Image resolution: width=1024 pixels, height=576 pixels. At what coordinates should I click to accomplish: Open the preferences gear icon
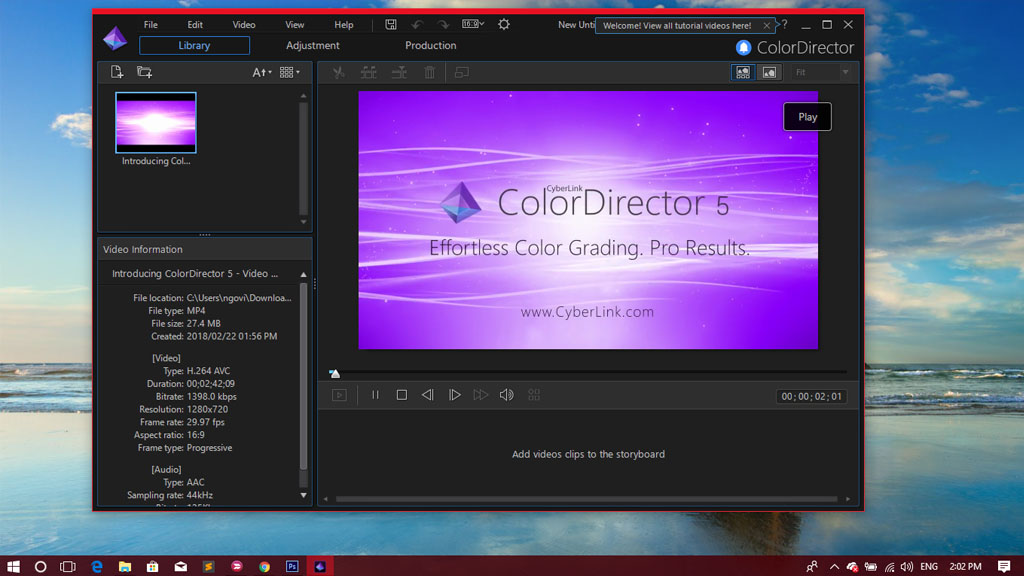pyautogui.click(x=503, y=24)
